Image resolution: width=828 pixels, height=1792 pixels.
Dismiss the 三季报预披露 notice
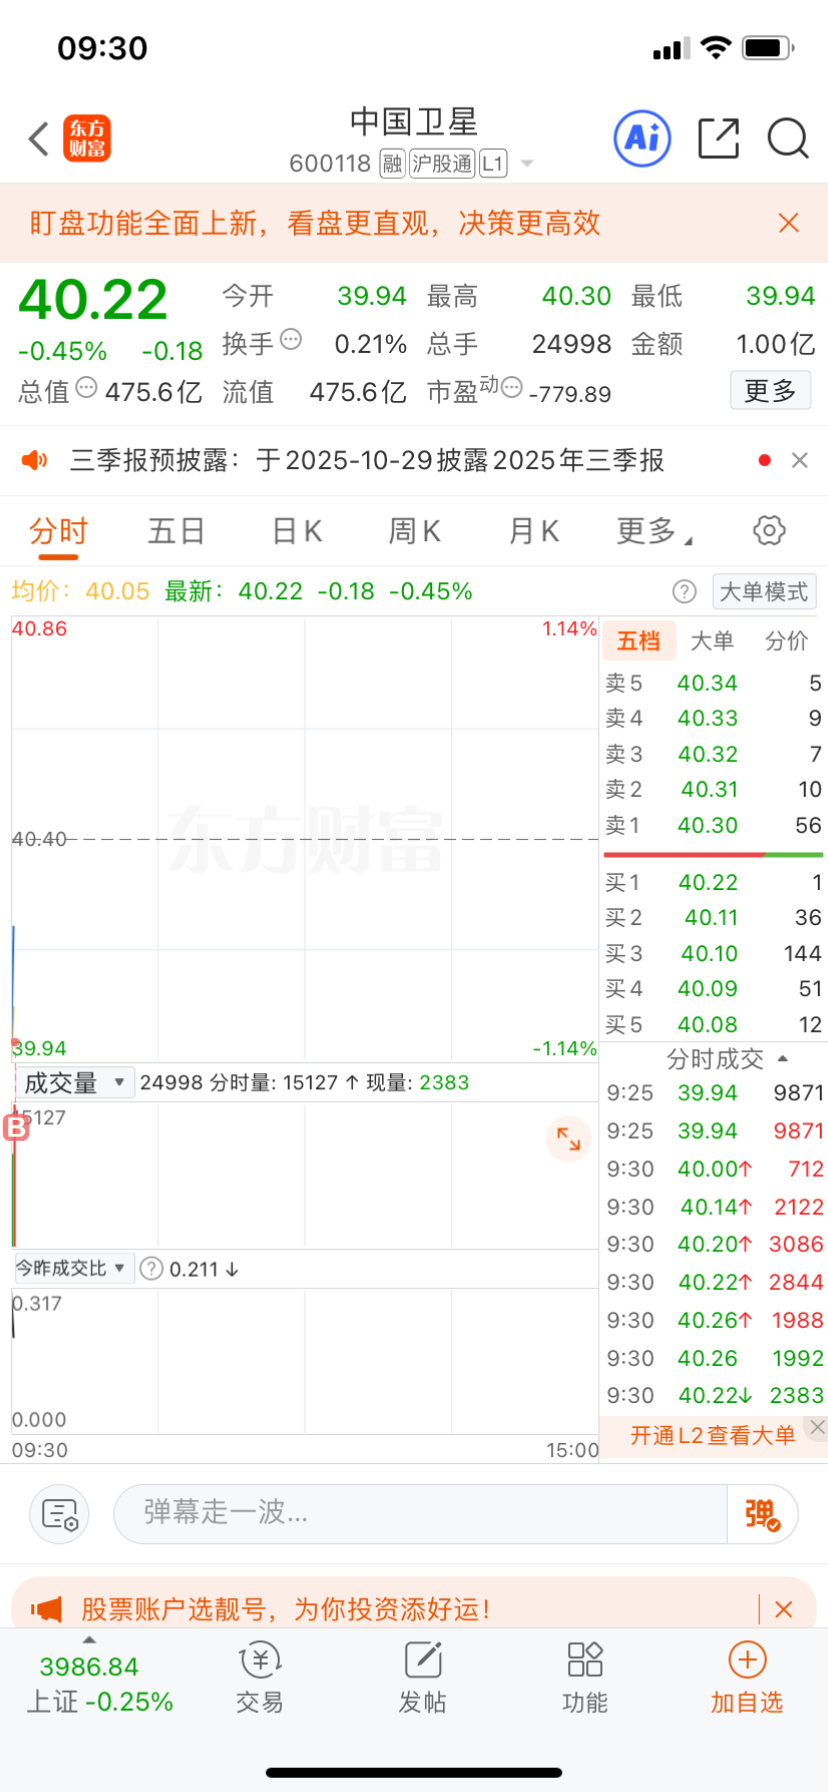(799, 460)
